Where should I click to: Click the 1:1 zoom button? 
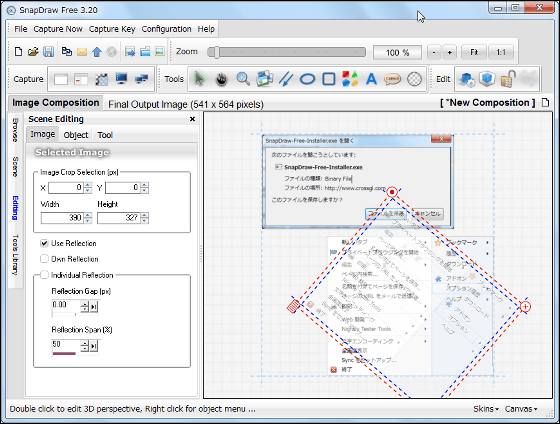click(501, 53)
